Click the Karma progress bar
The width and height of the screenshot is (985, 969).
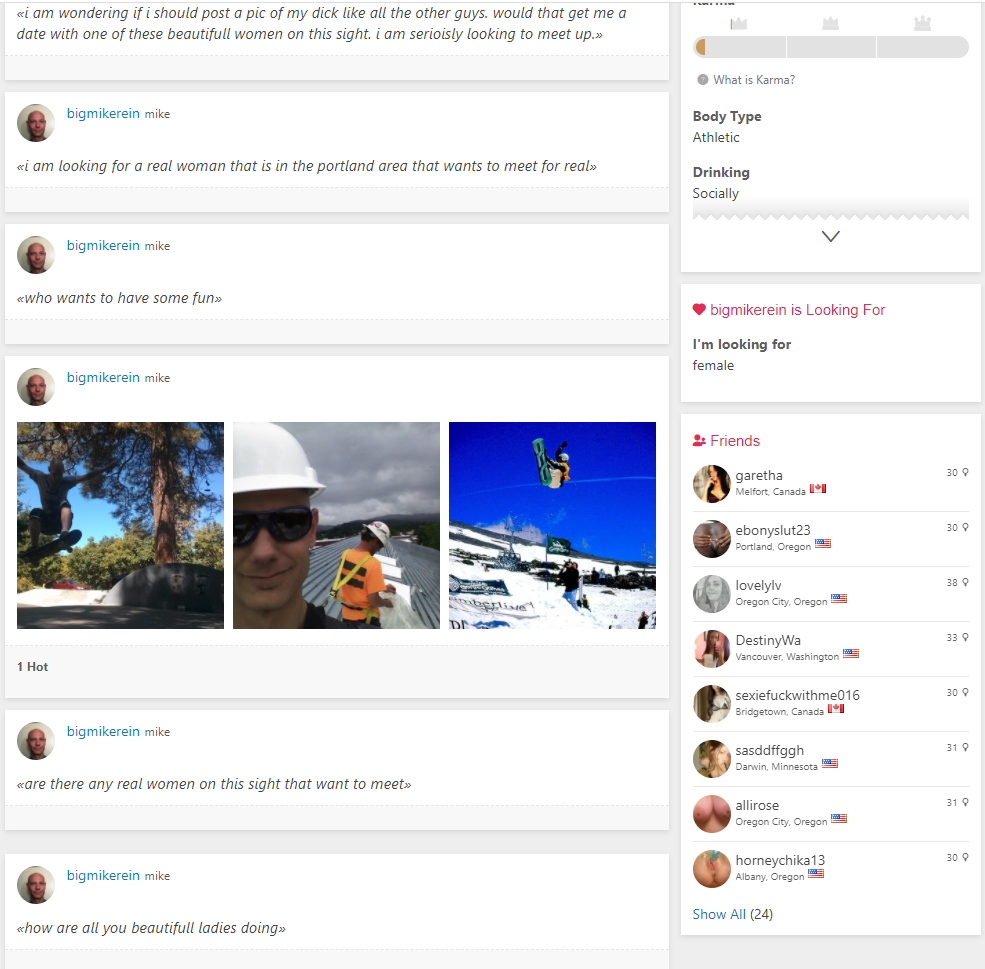pyautogui.click(x=830, y=47)
